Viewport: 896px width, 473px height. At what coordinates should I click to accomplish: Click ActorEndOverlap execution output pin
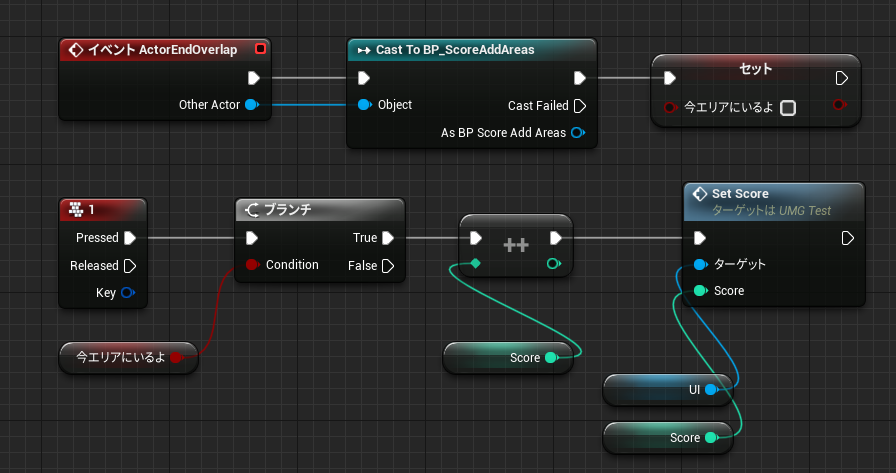click(x=254, y=78)
